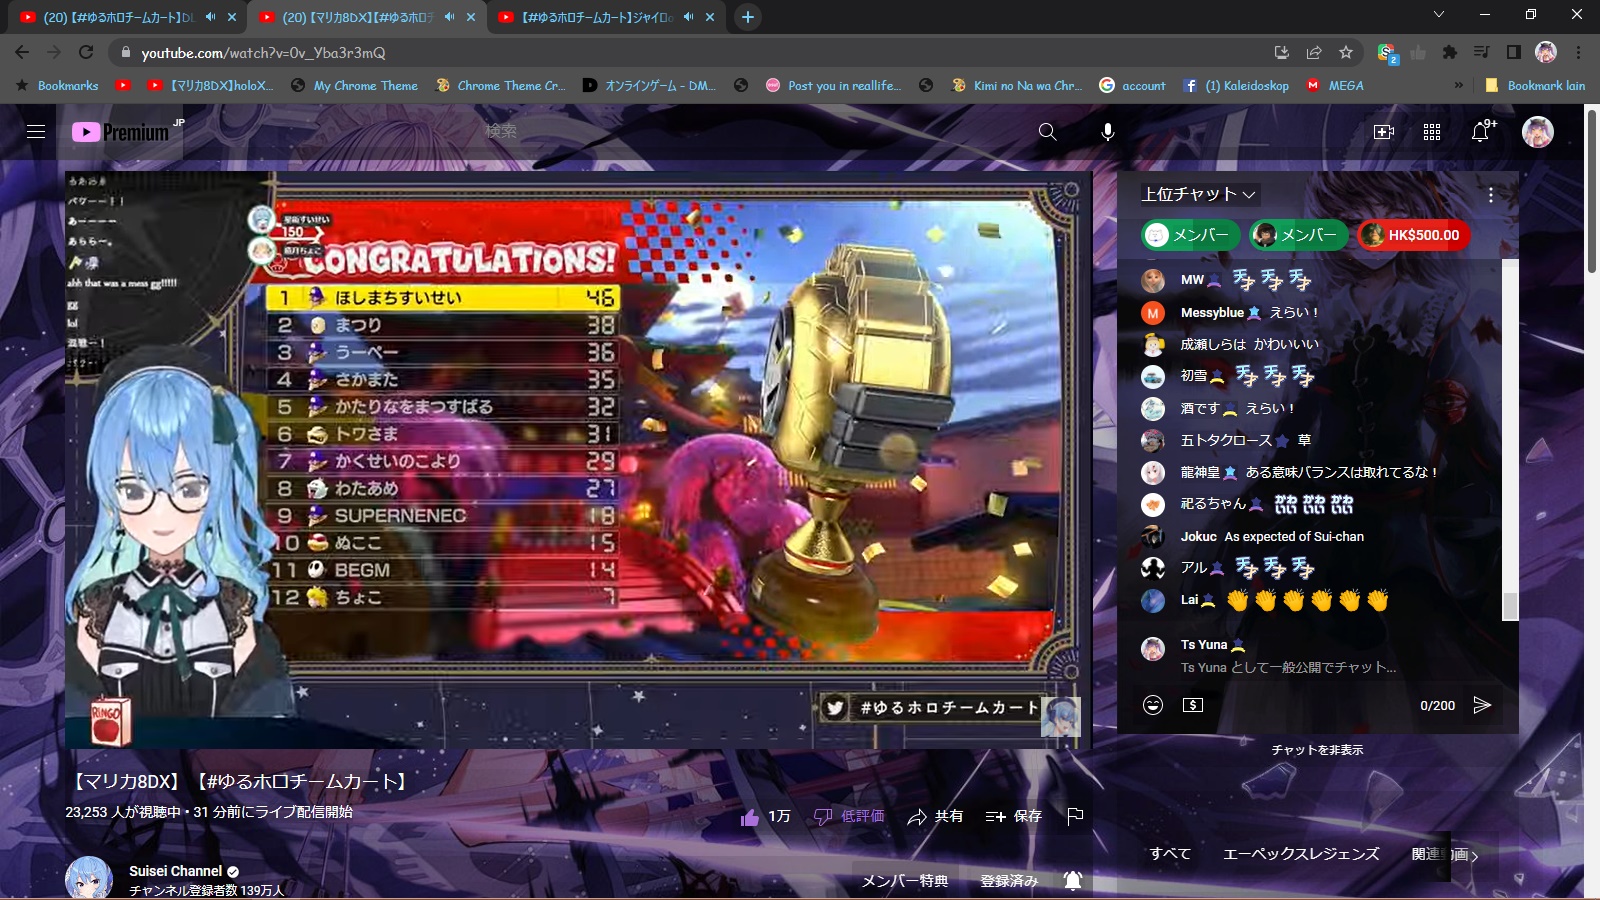Save video to playlist 保存
The width and height of the screenshot is (1600, 900).
coord(1013,816)
